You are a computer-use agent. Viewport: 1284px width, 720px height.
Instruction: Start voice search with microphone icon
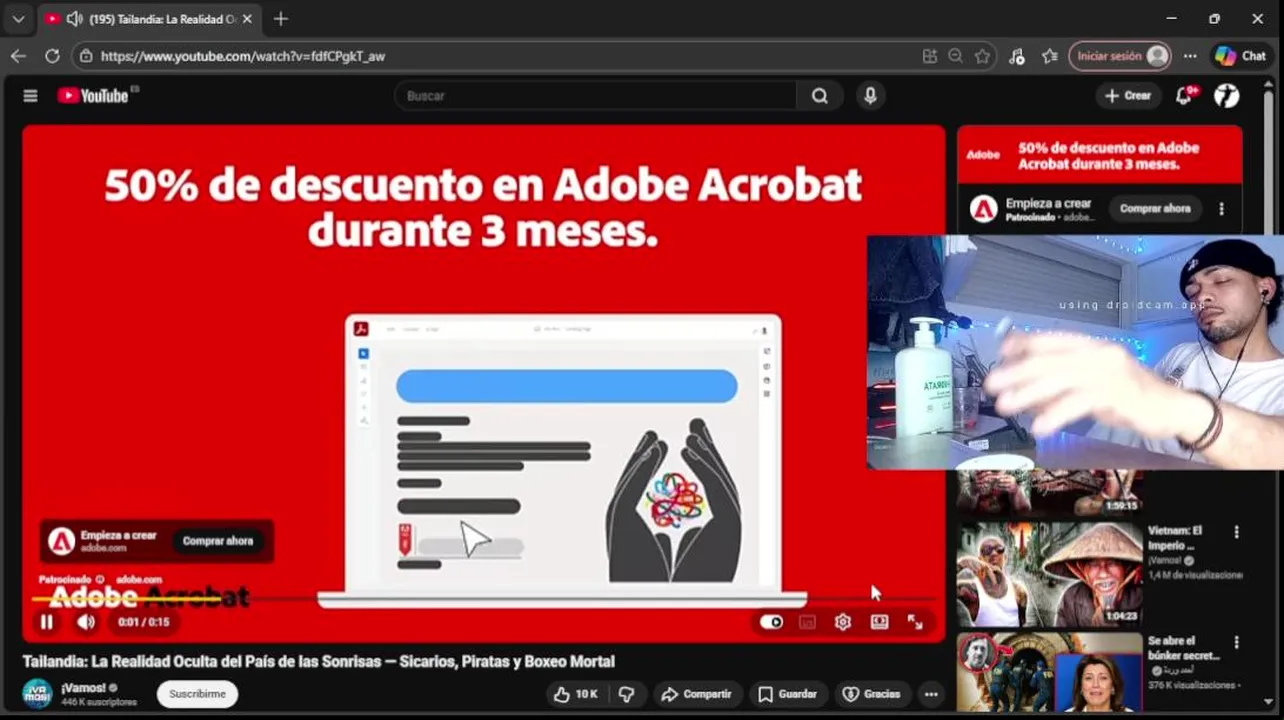click(x=870, y=96)
